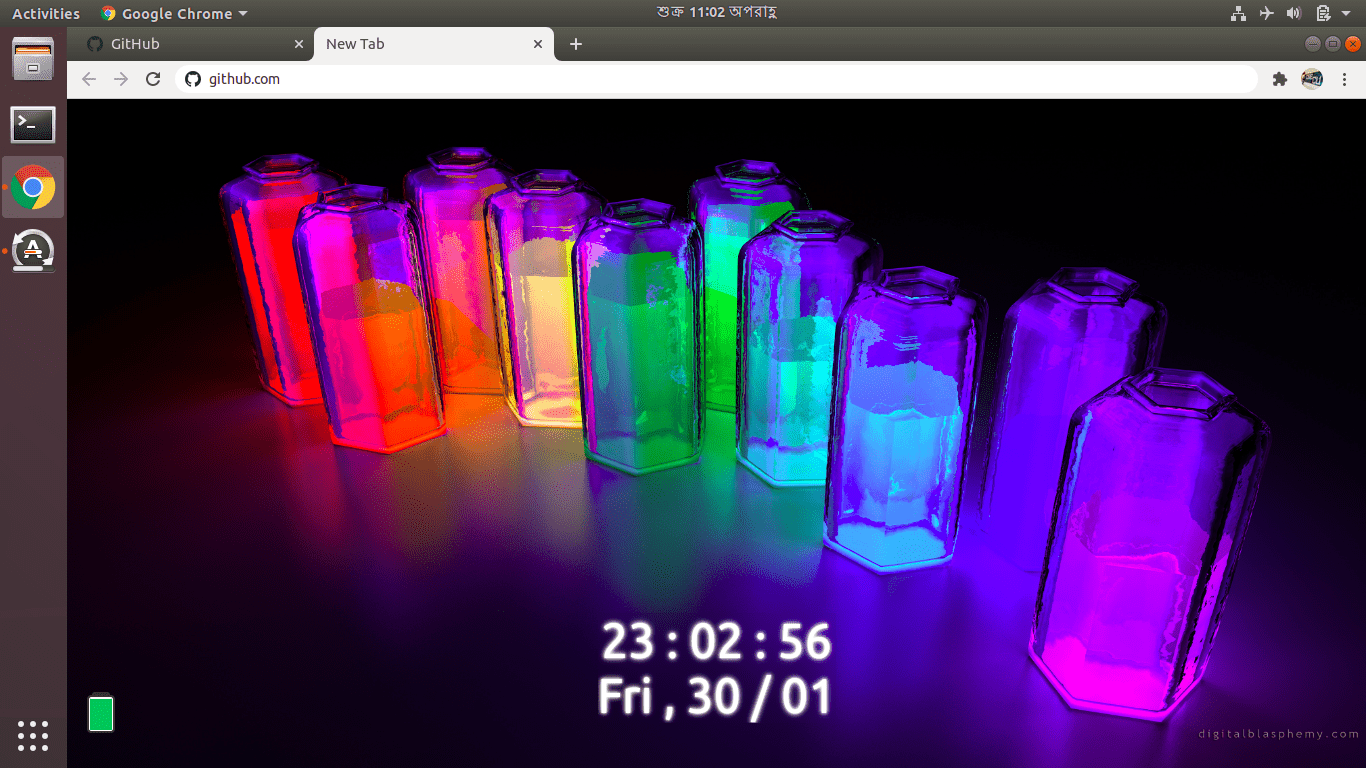1366x768 pixels.
Task: Close the Chrome window
Action: pyautogui.click(x=1353, y=44)
